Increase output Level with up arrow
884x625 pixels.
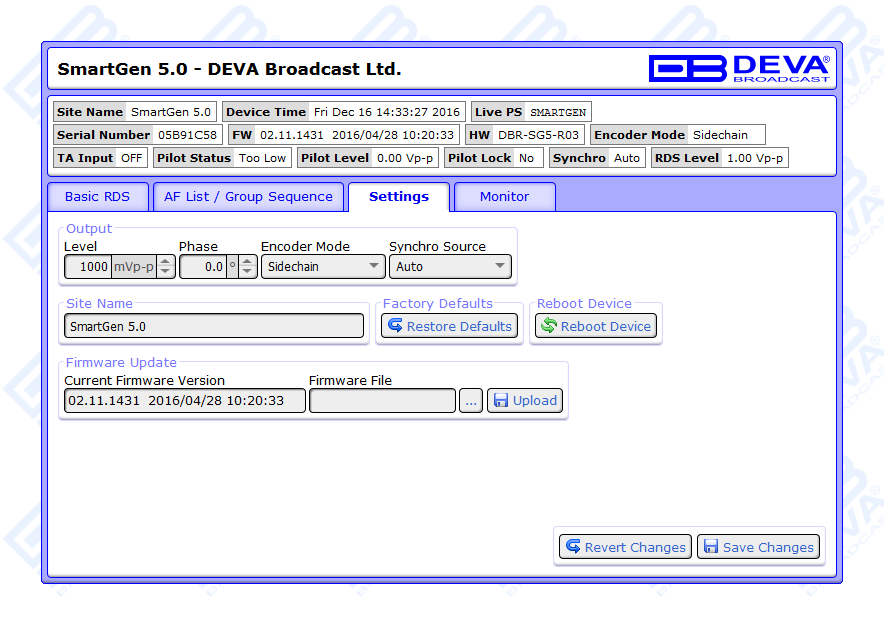[x=166, y=262]
